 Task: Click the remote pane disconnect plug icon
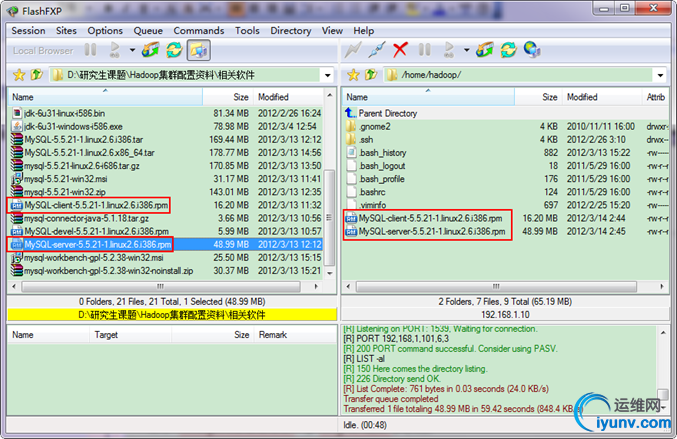click(x=376, y=50)
